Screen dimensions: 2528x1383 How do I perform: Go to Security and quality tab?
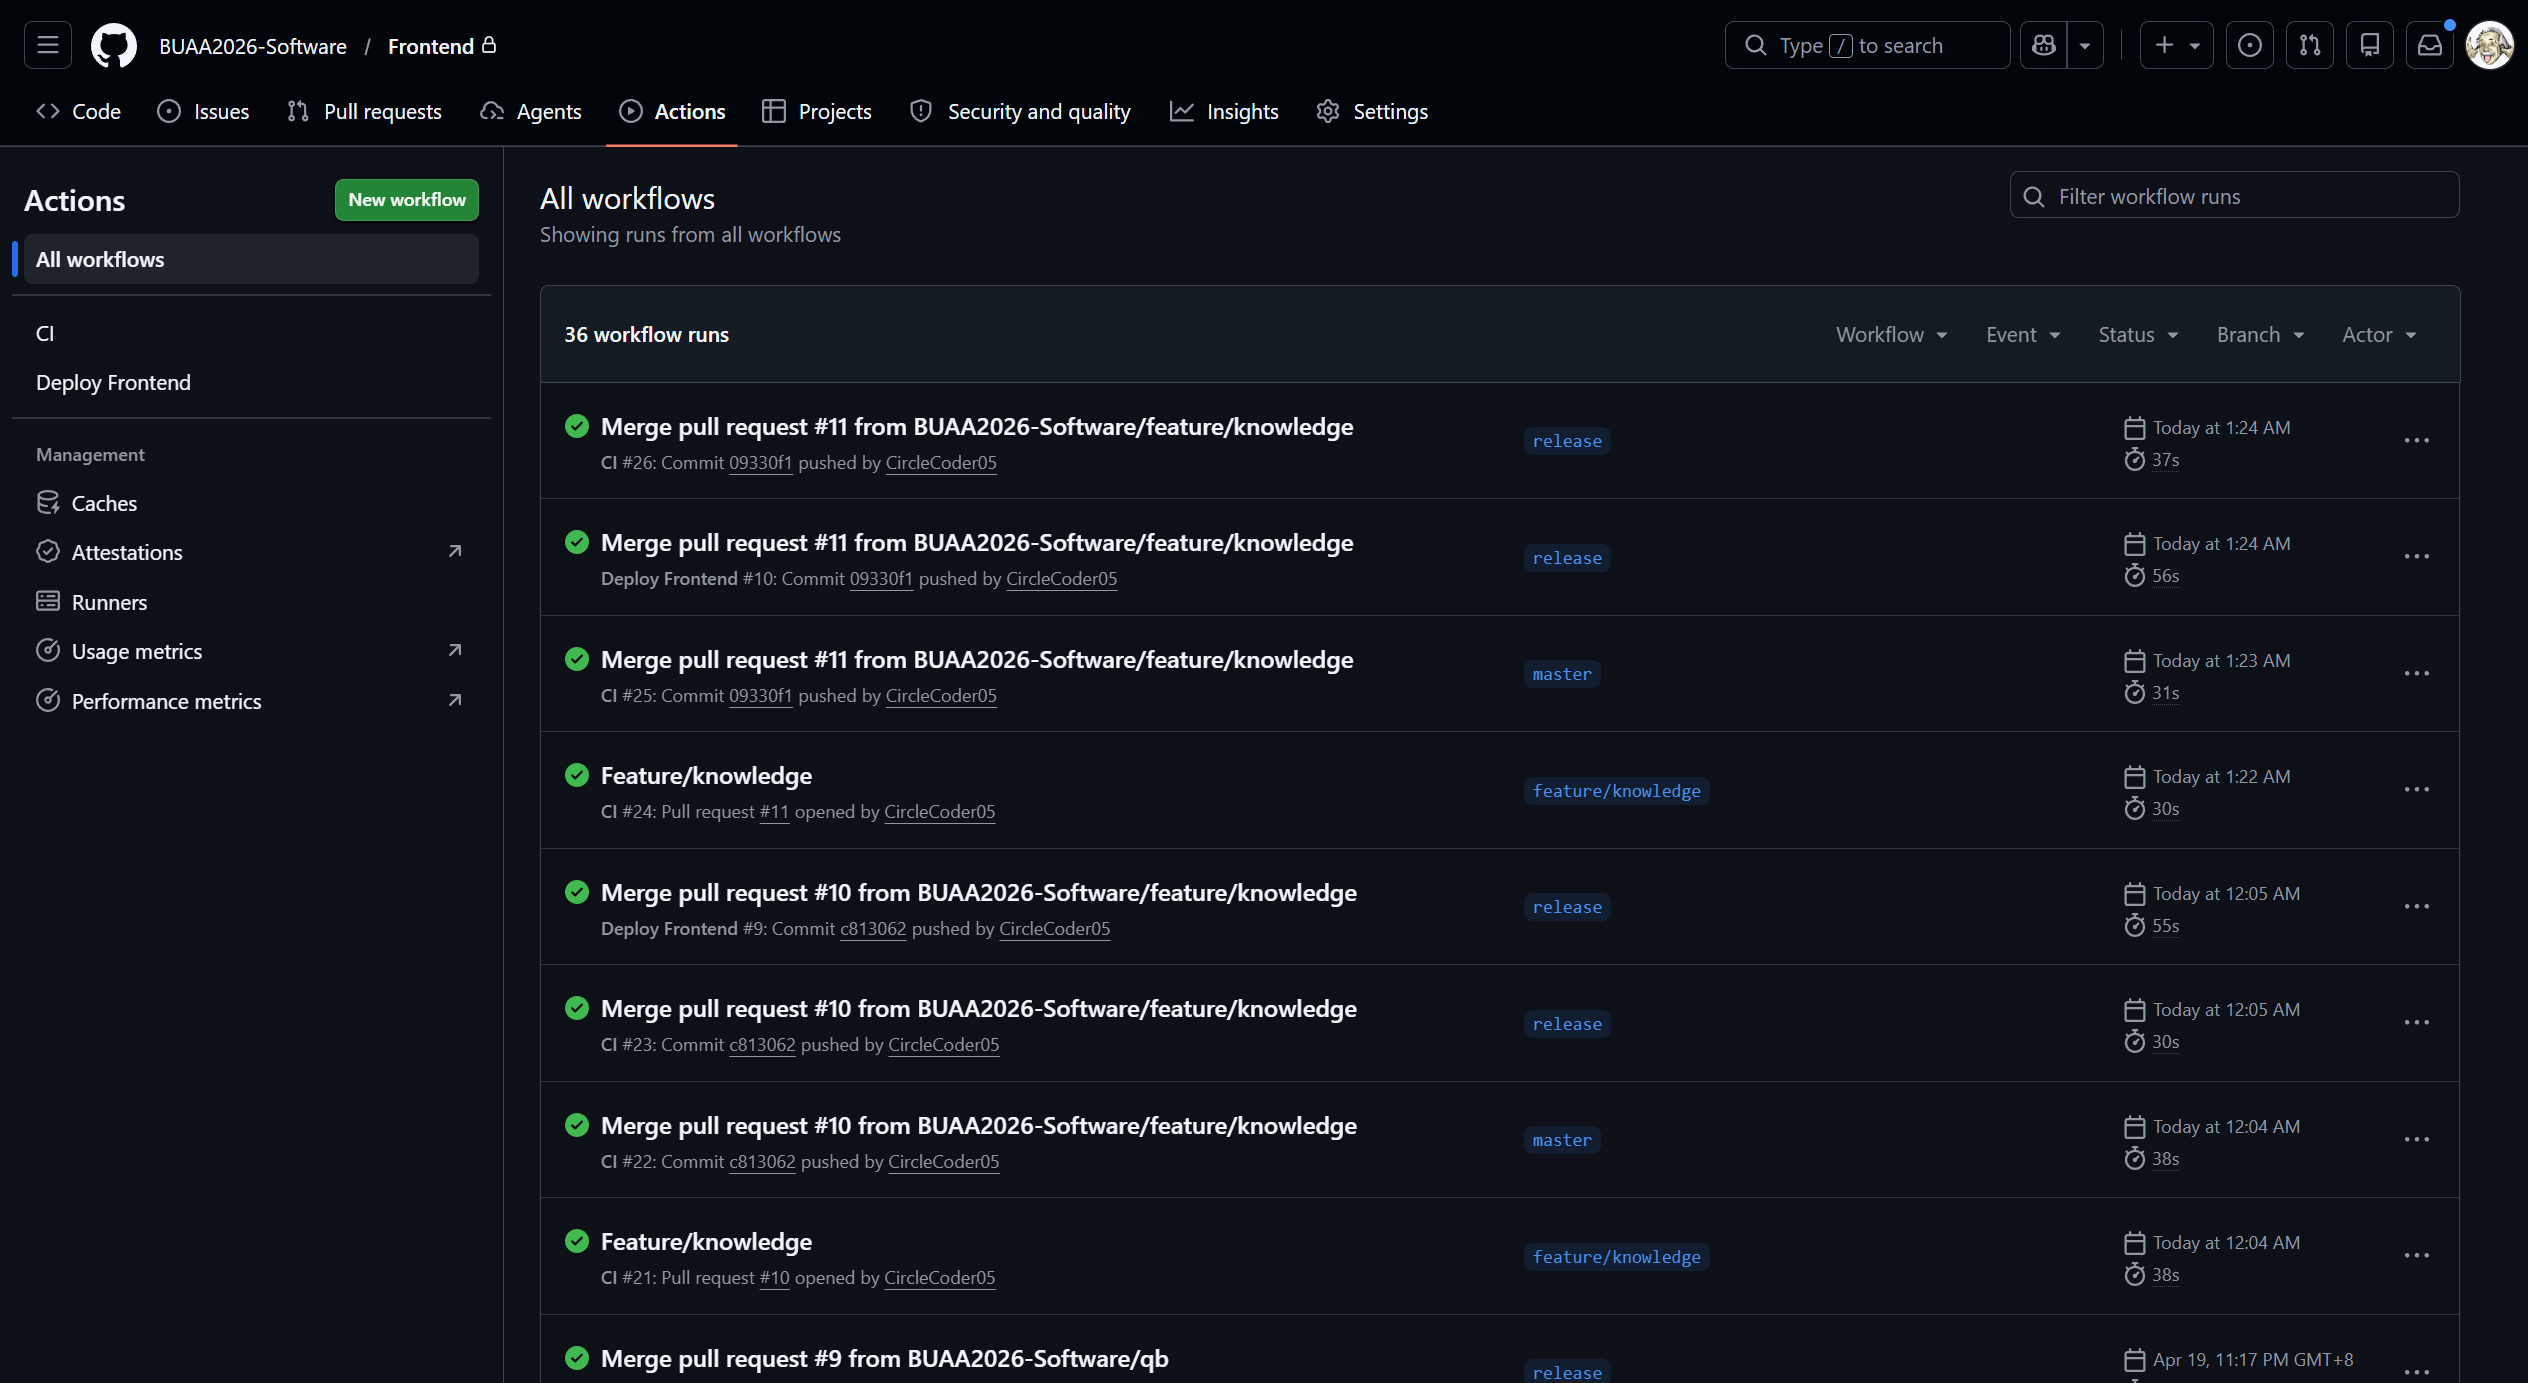tap(1021, 111)
